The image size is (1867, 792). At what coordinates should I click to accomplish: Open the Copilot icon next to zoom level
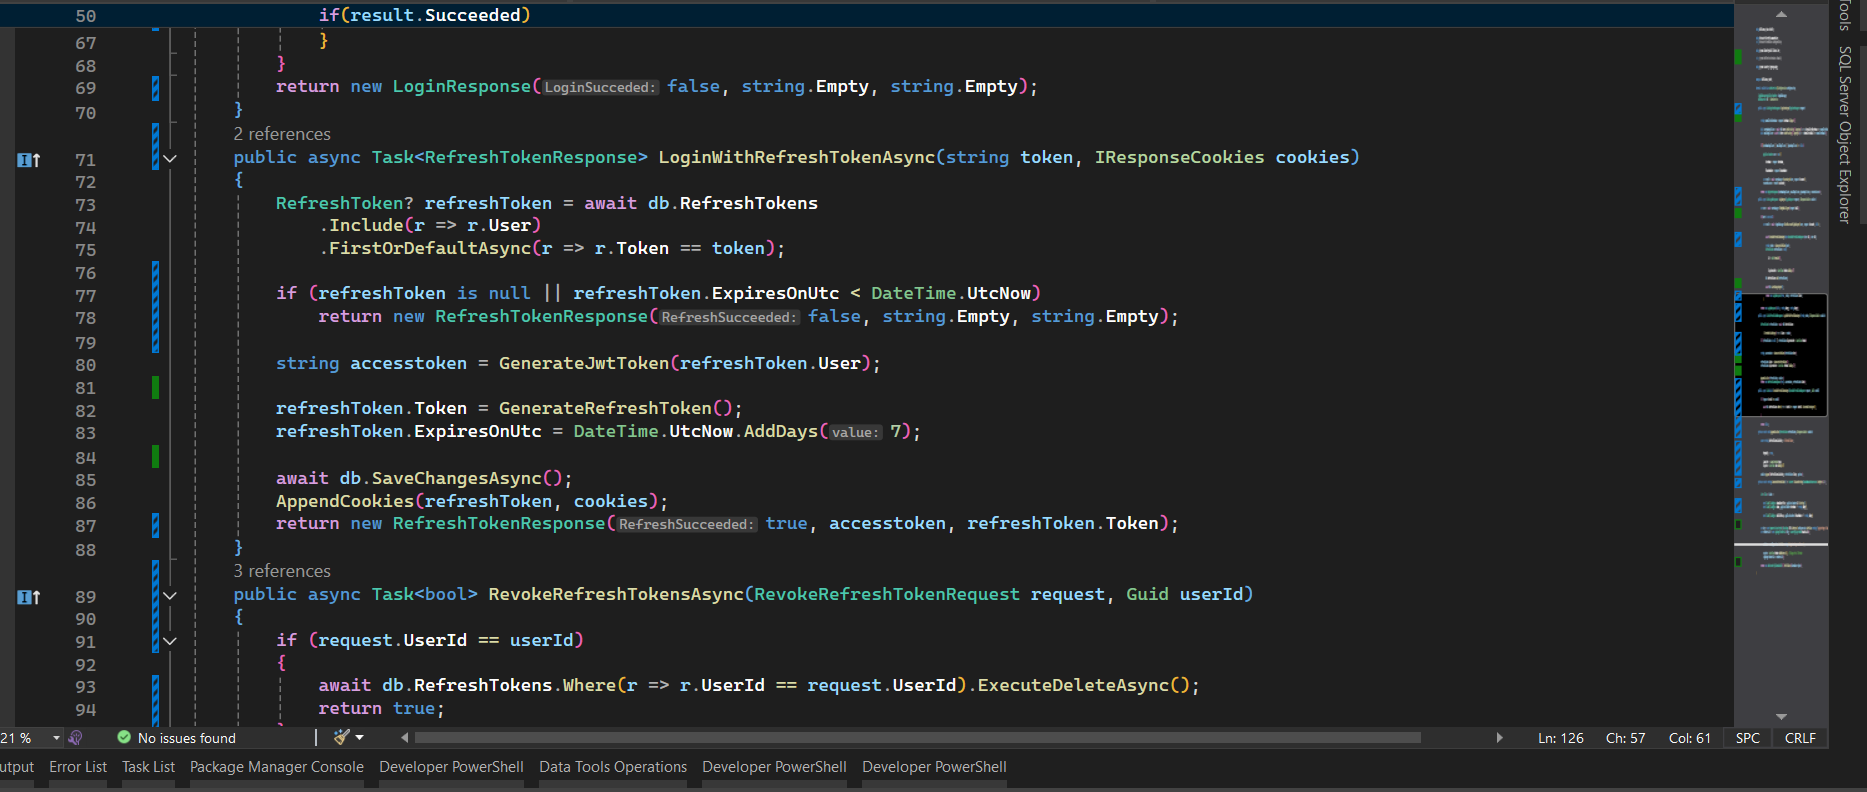click(75, 738)
